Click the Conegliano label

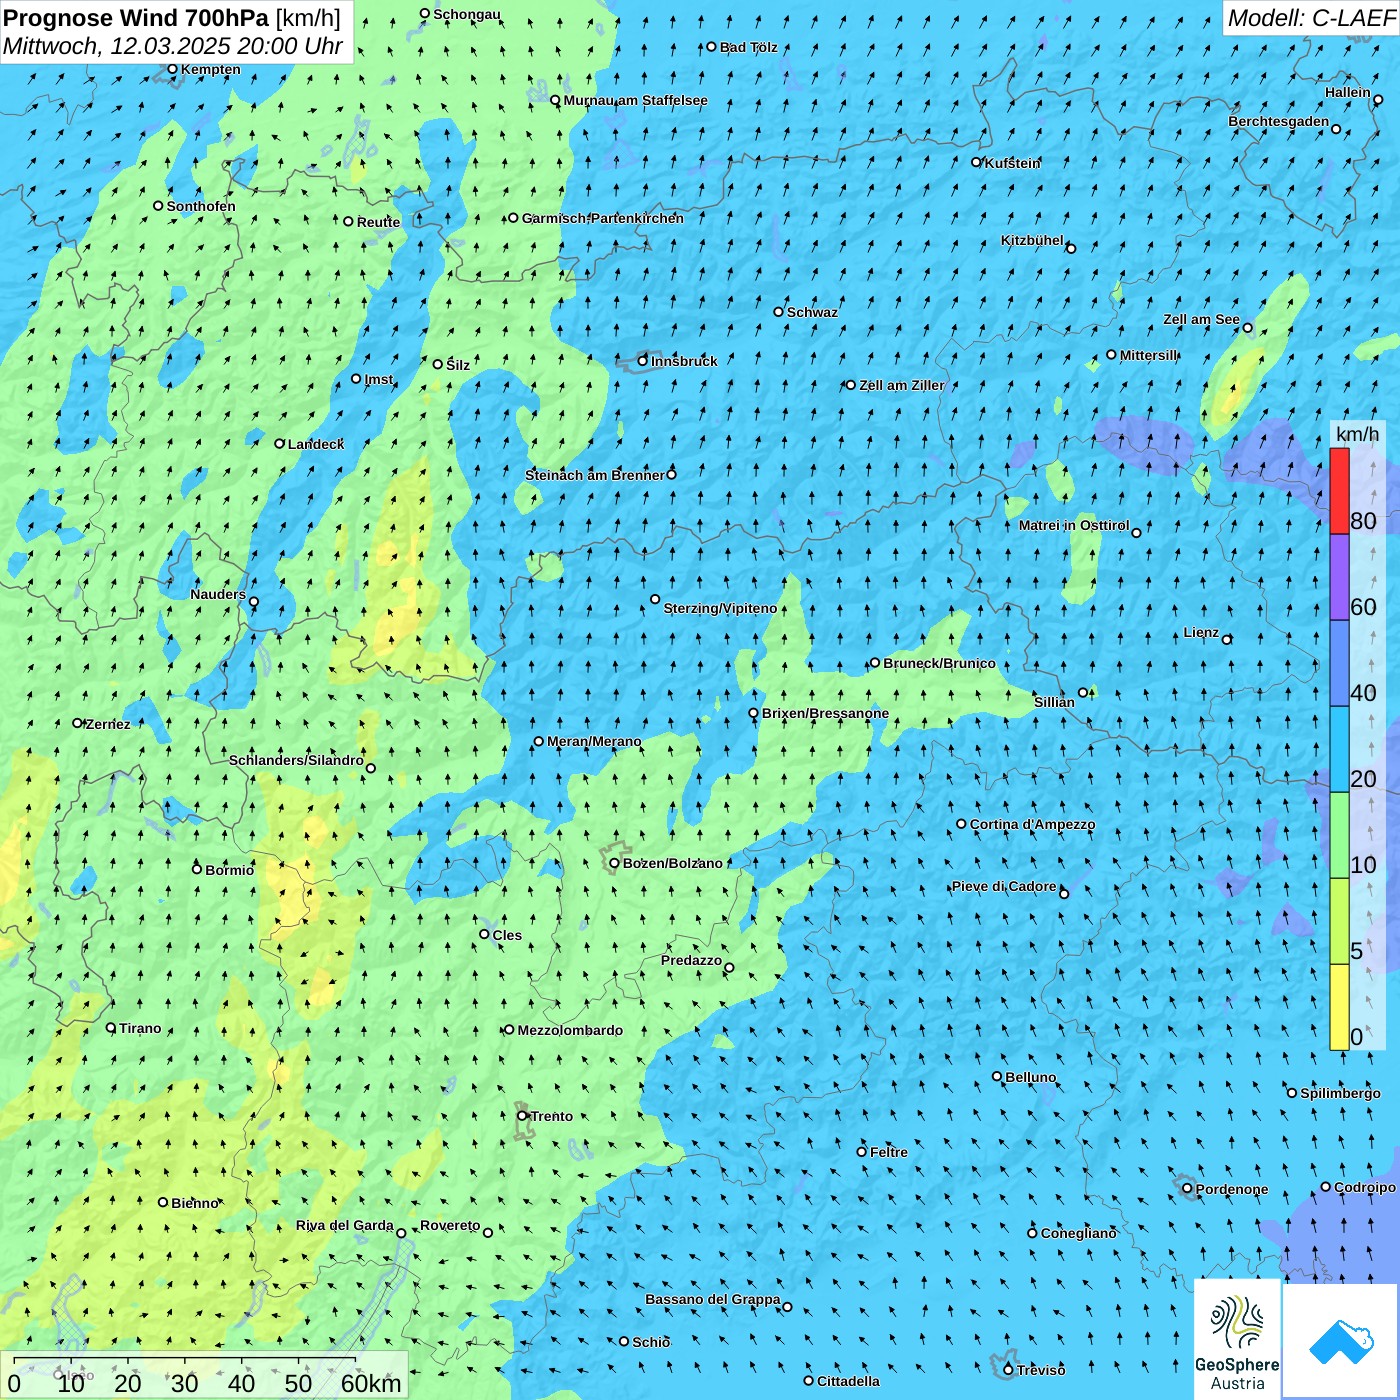1078,1233
